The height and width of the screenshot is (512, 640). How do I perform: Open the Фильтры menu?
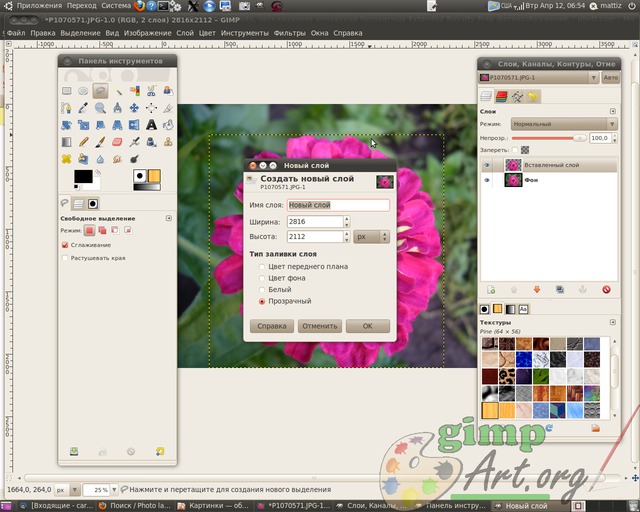tap(289, 33)
